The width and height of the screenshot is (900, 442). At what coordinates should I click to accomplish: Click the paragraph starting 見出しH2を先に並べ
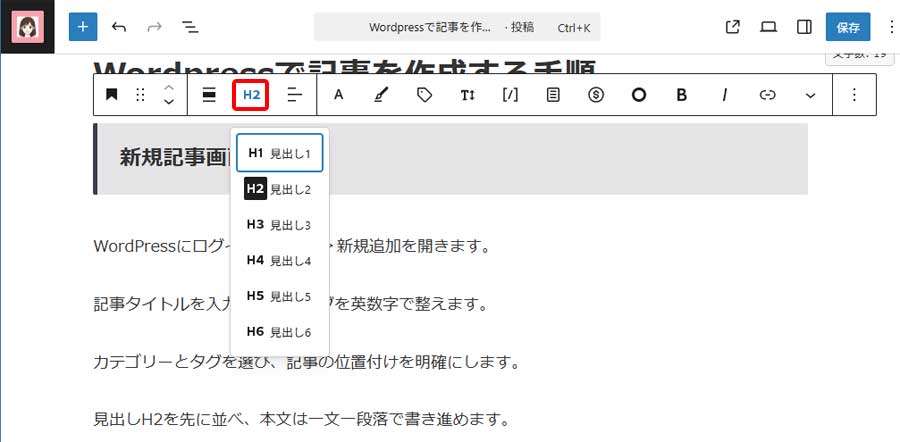click(301, 420)
